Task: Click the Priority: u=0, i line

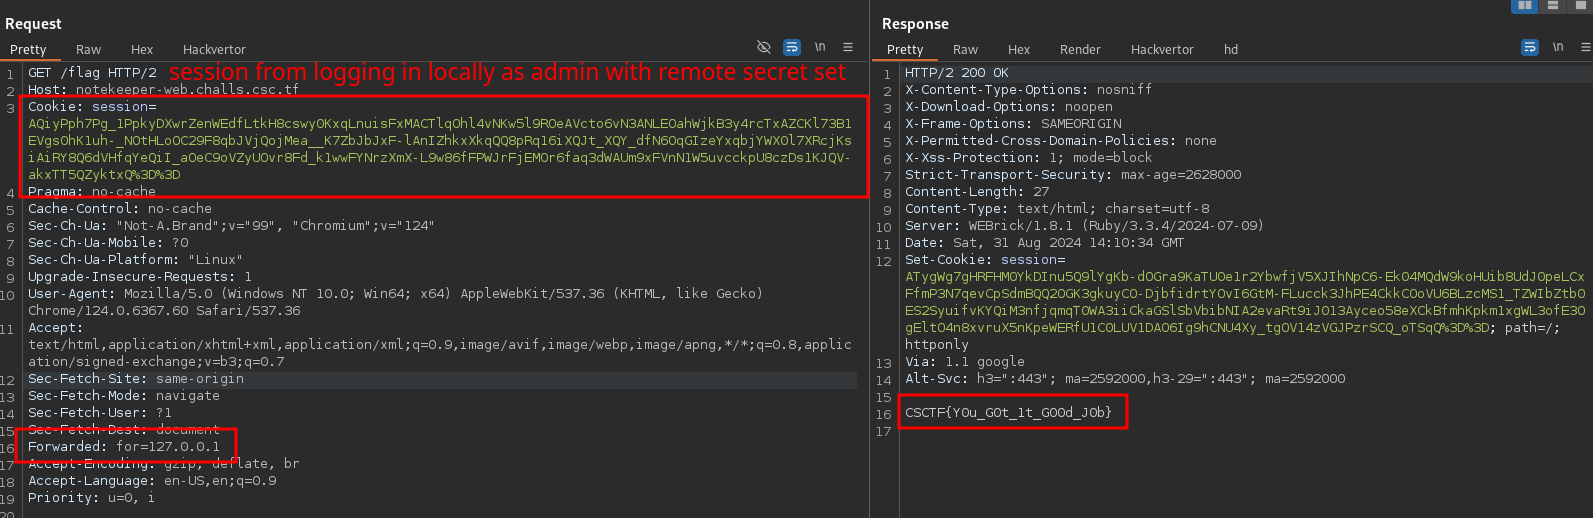Action: click(91, 498)
